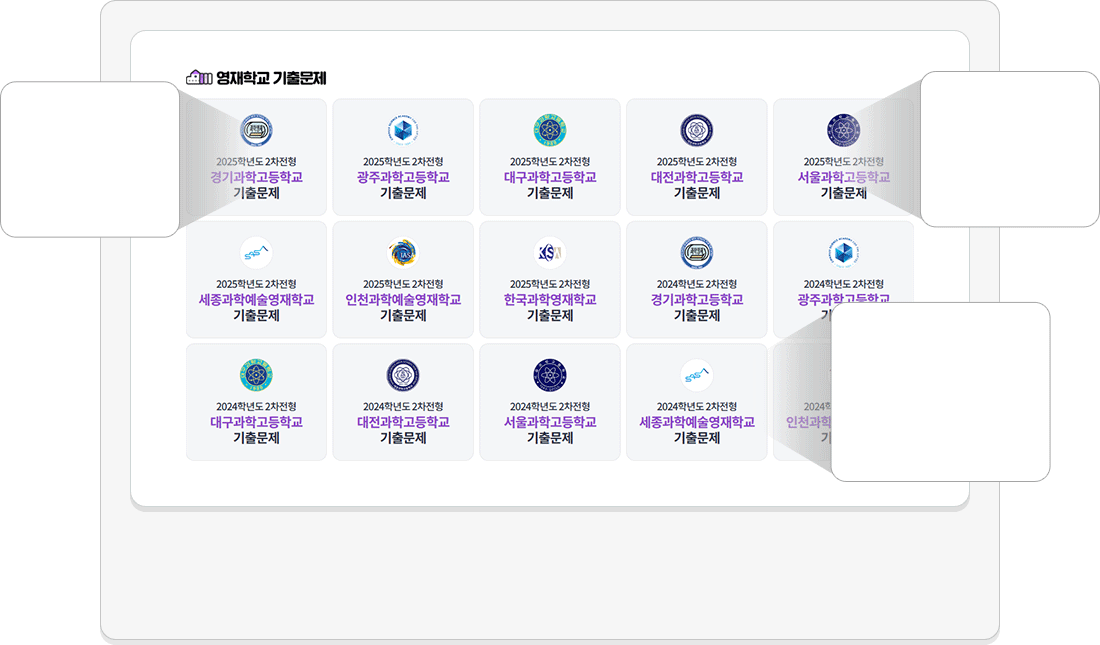Click '2025학년도 2차전형' text on 세종과학예술영재학교 card

[x=256, y=284]
